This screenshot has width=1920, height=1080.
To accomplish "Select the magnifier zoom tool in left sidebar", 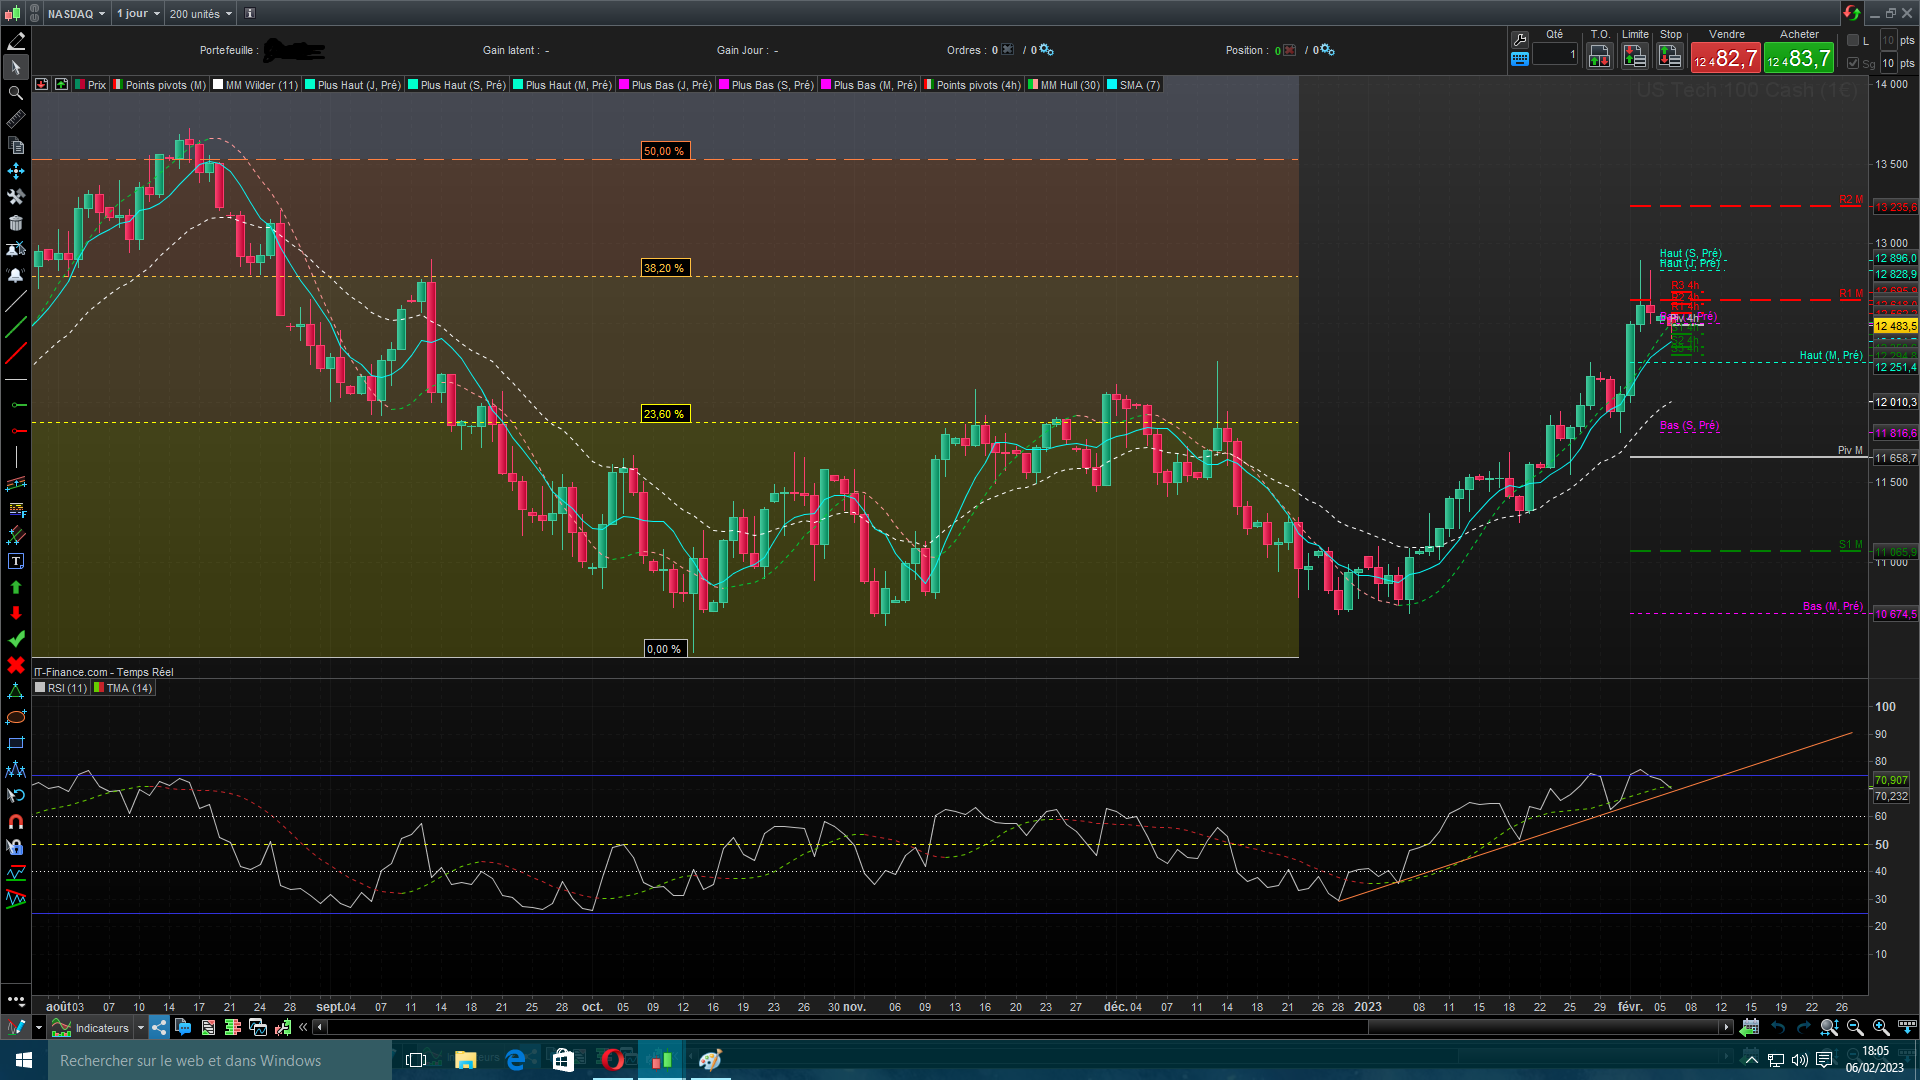I will tap(16, 93).
